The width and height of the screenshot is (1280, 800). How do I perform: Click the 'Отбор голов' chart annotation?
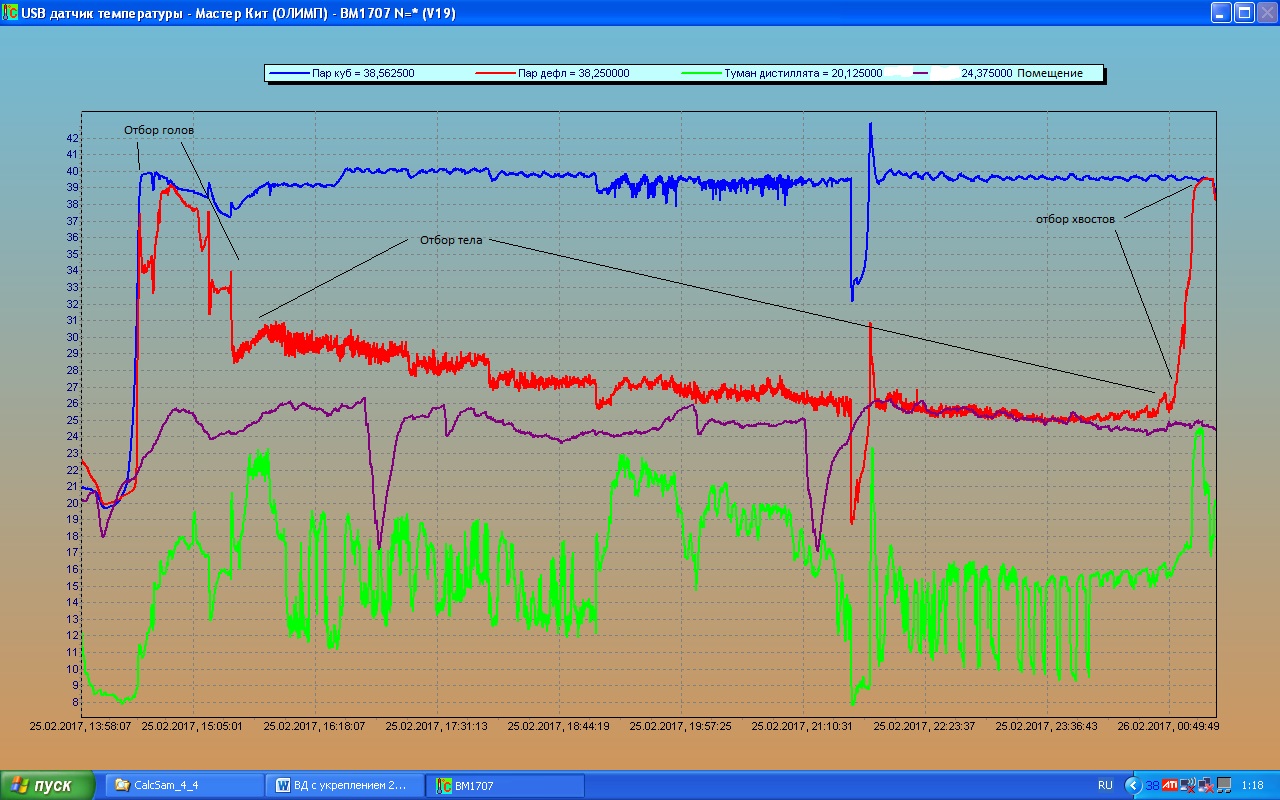point(159,130)
